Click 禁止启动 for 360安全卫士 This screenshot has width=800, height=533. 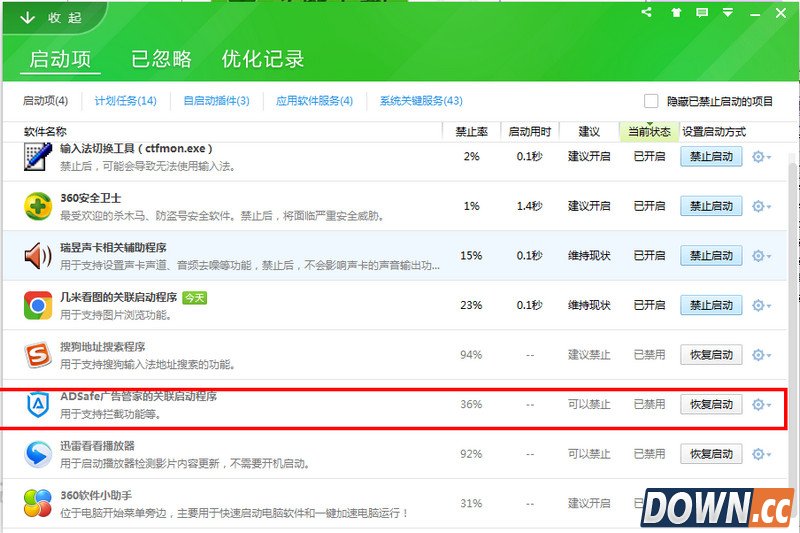coord(711,206)
